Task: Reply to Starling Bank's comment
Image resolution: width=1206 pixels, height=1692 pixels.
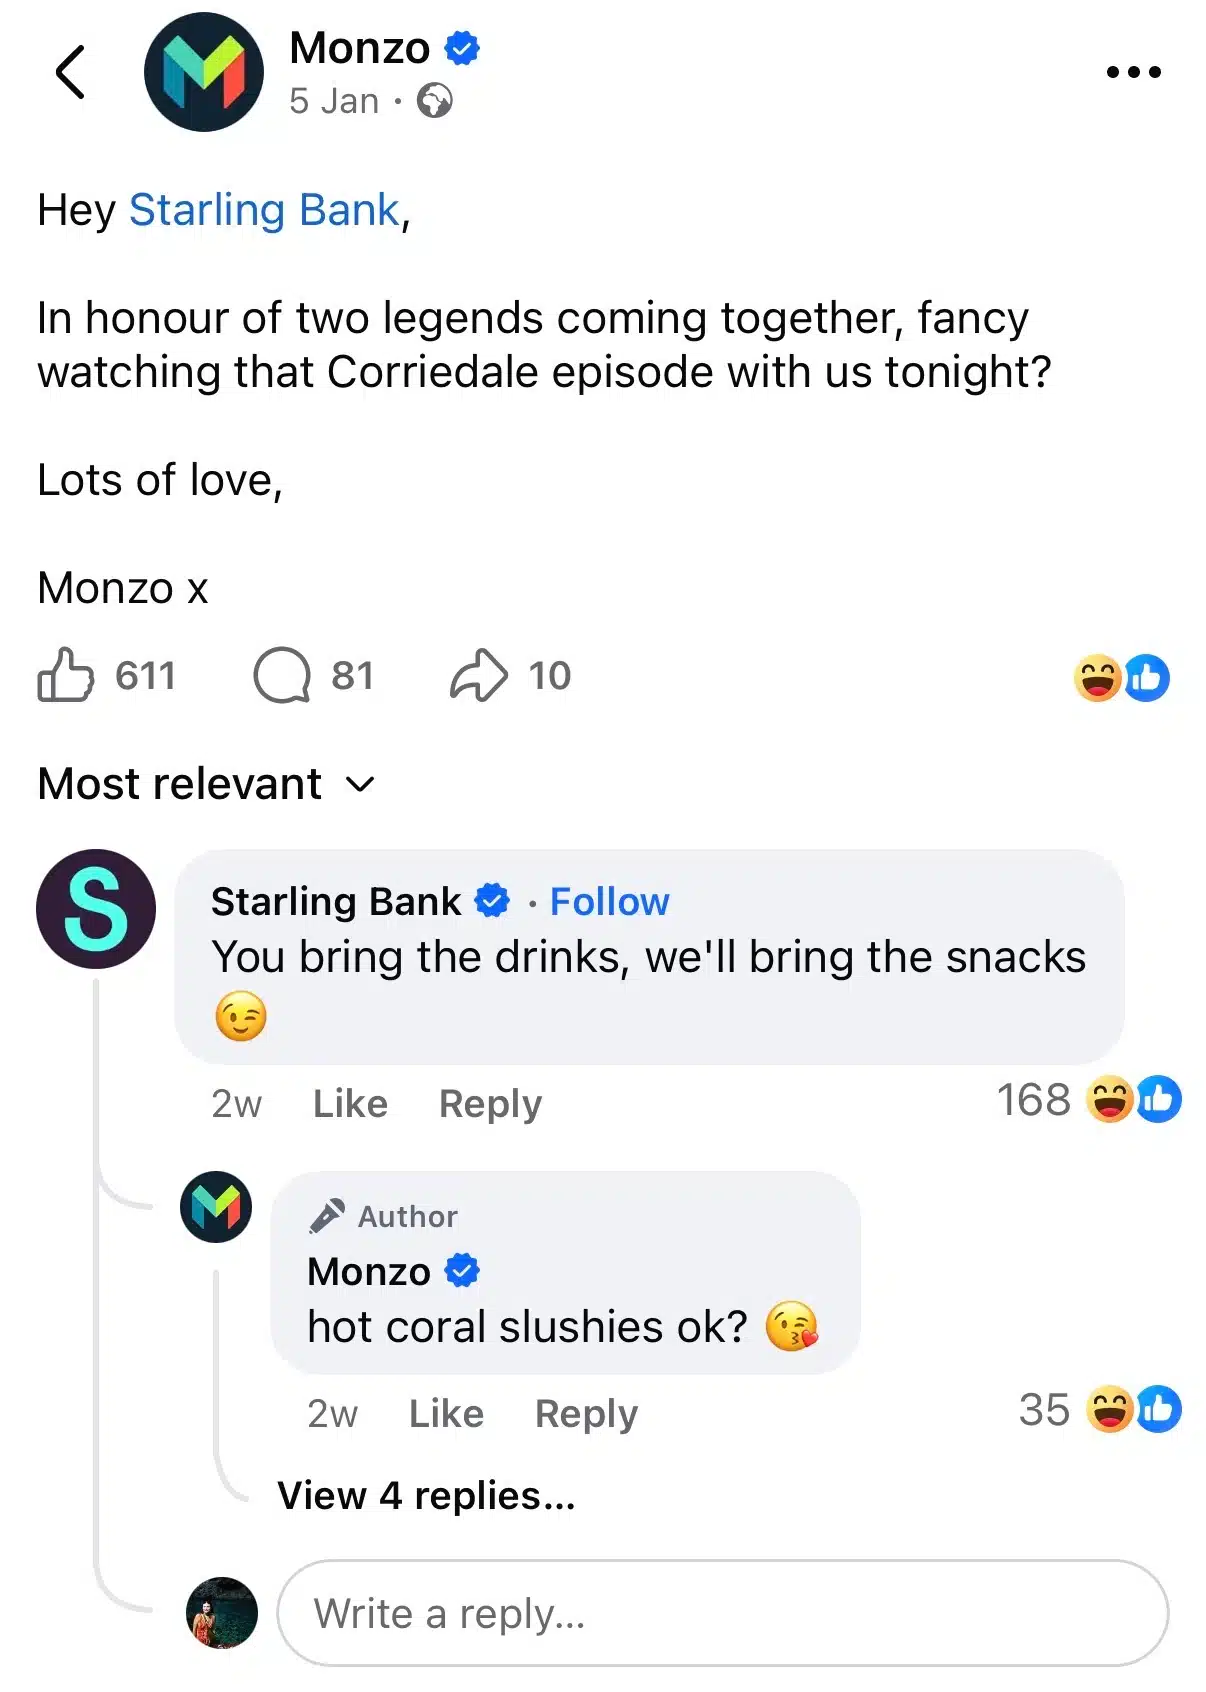Action: point(489,1103)
